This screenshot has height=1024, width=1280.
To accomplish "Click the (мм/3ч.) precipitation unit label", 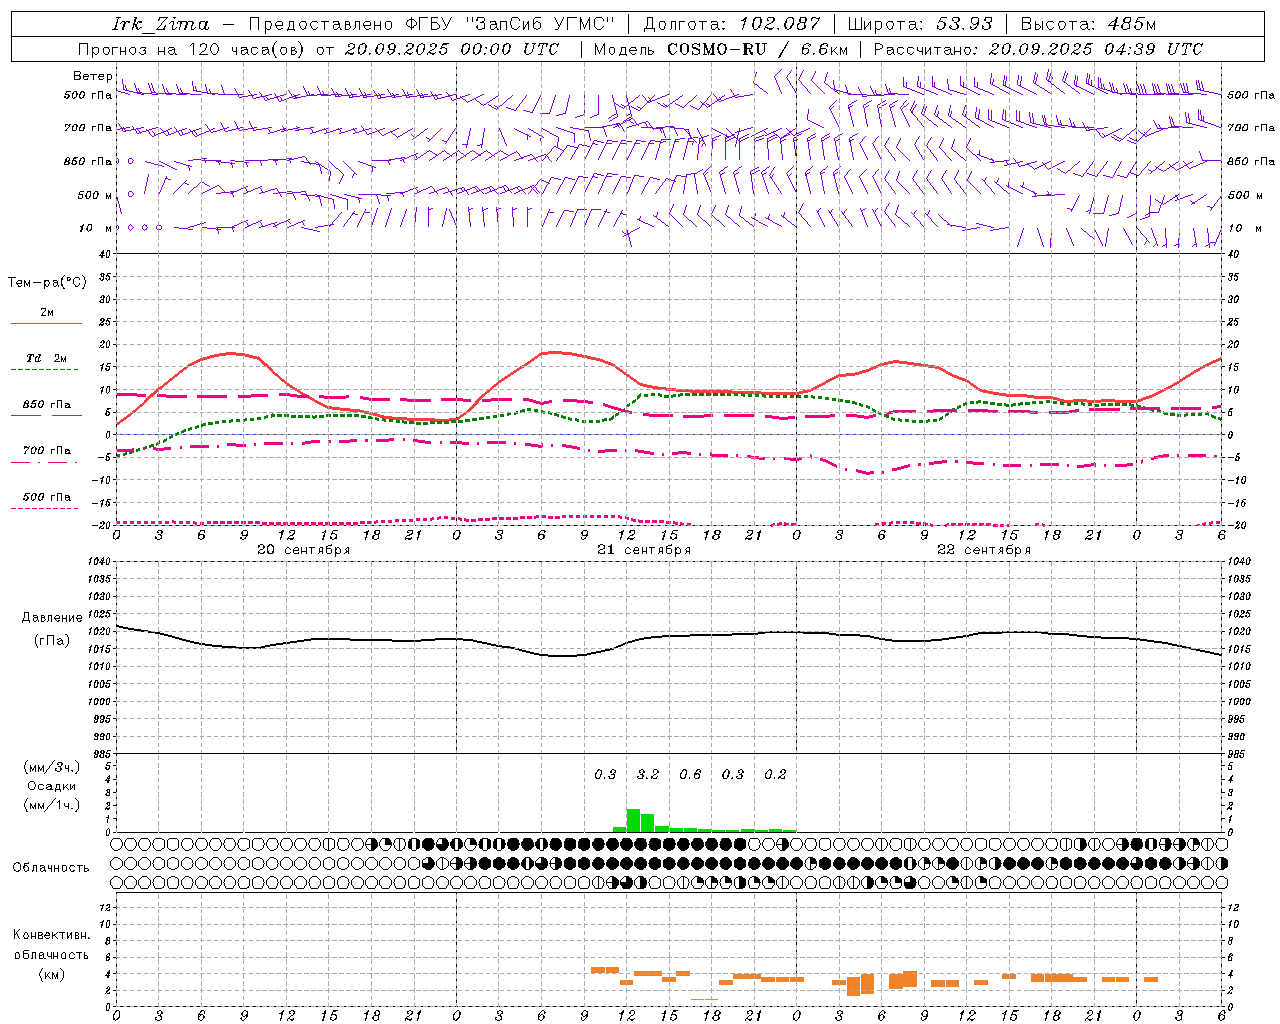I will pos(52,768).
